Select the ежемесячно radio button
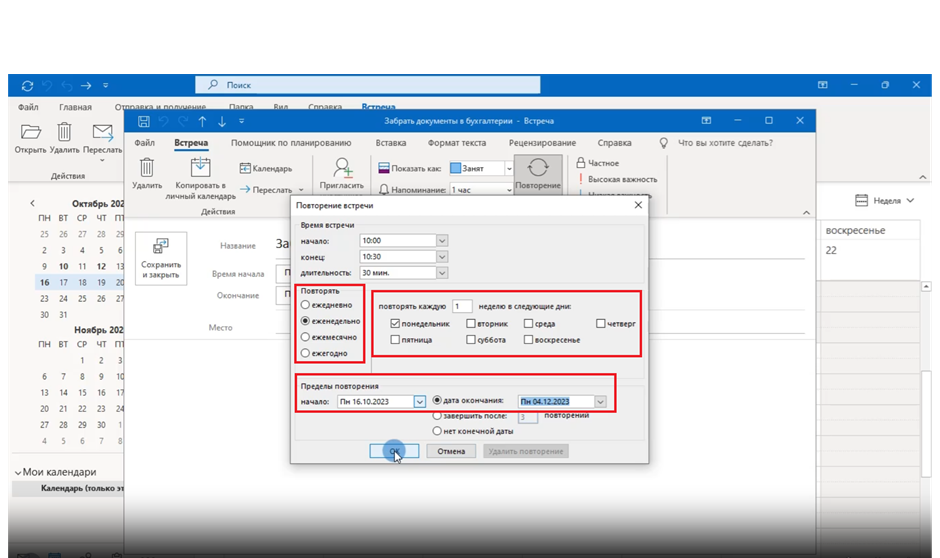This screenshot has height=558, width=940. [306, 337]
